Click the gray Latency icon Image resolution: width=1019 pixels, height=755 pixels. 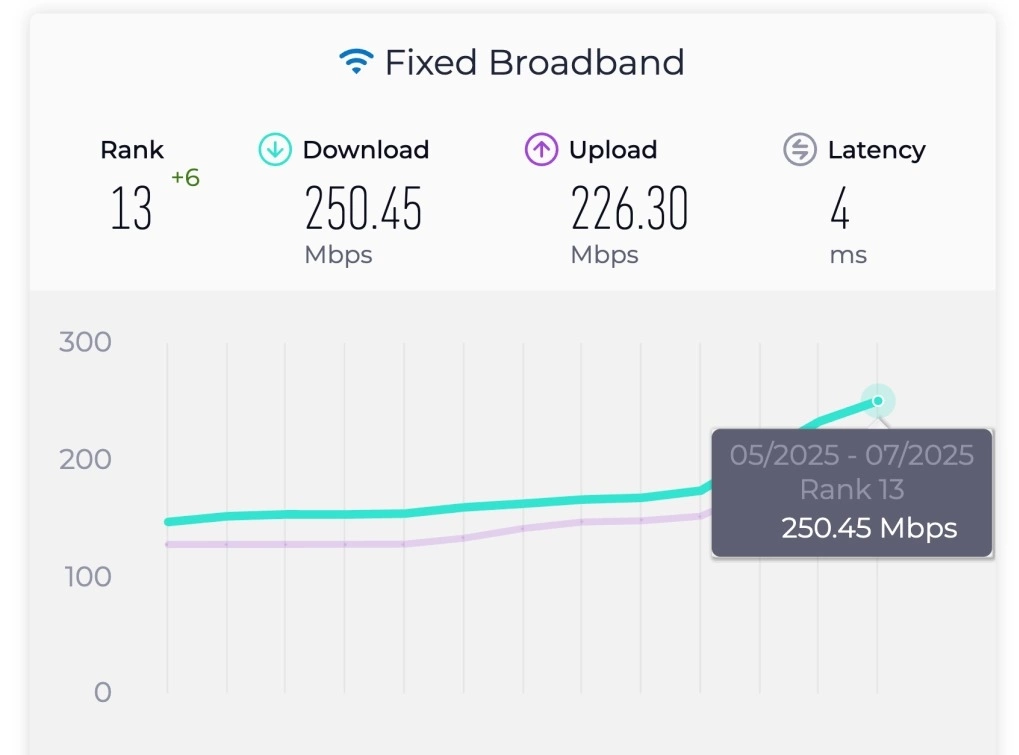coord(799,150)
